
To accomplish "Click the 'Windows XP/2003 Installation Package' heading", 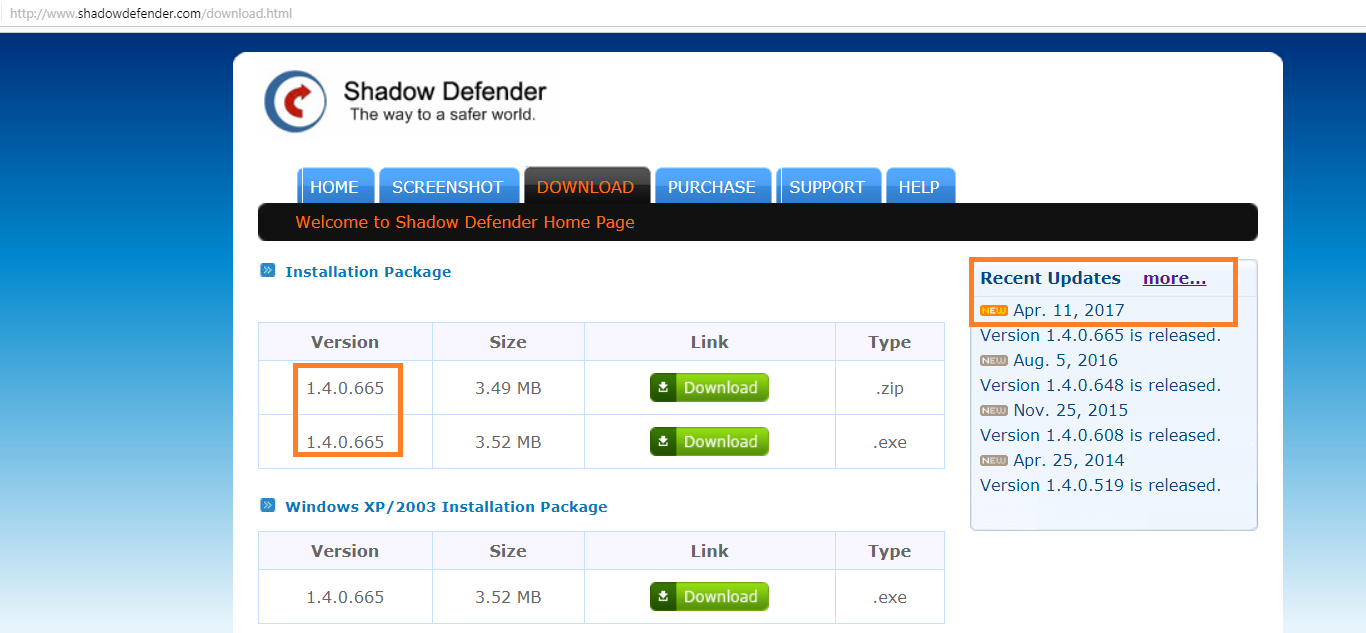I will (x=446, y=507).
